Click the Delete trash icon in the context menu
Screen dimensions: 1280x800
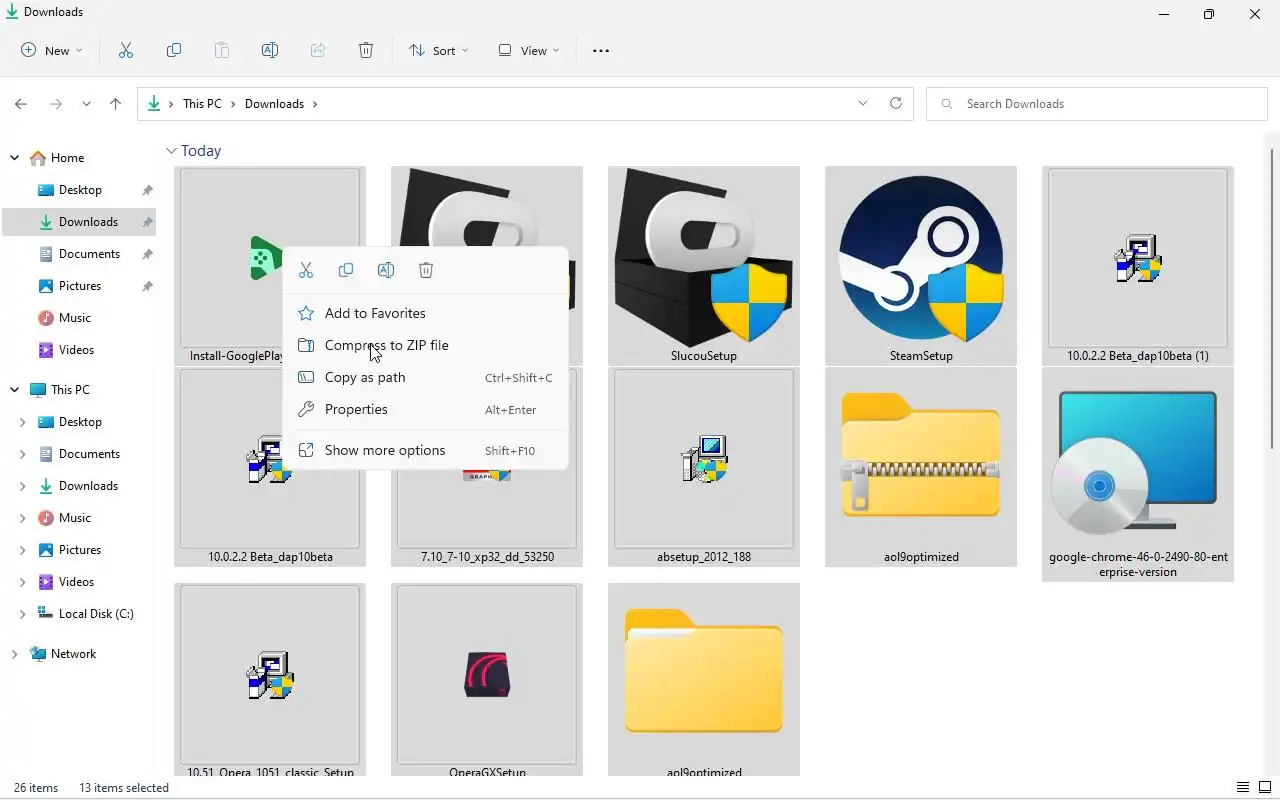point(426,270)
